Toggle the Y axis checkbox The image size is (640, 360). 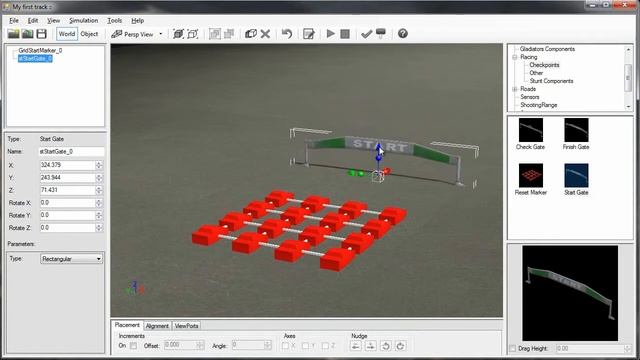tap(305, 346)
